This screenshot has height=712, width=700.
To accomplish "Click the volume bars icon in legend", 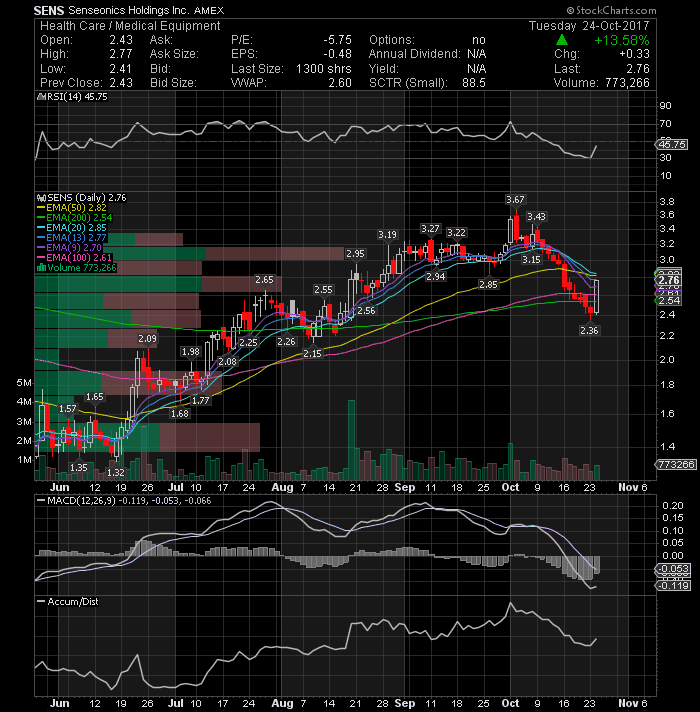I will pyautogui.click(x=41, y=268).
